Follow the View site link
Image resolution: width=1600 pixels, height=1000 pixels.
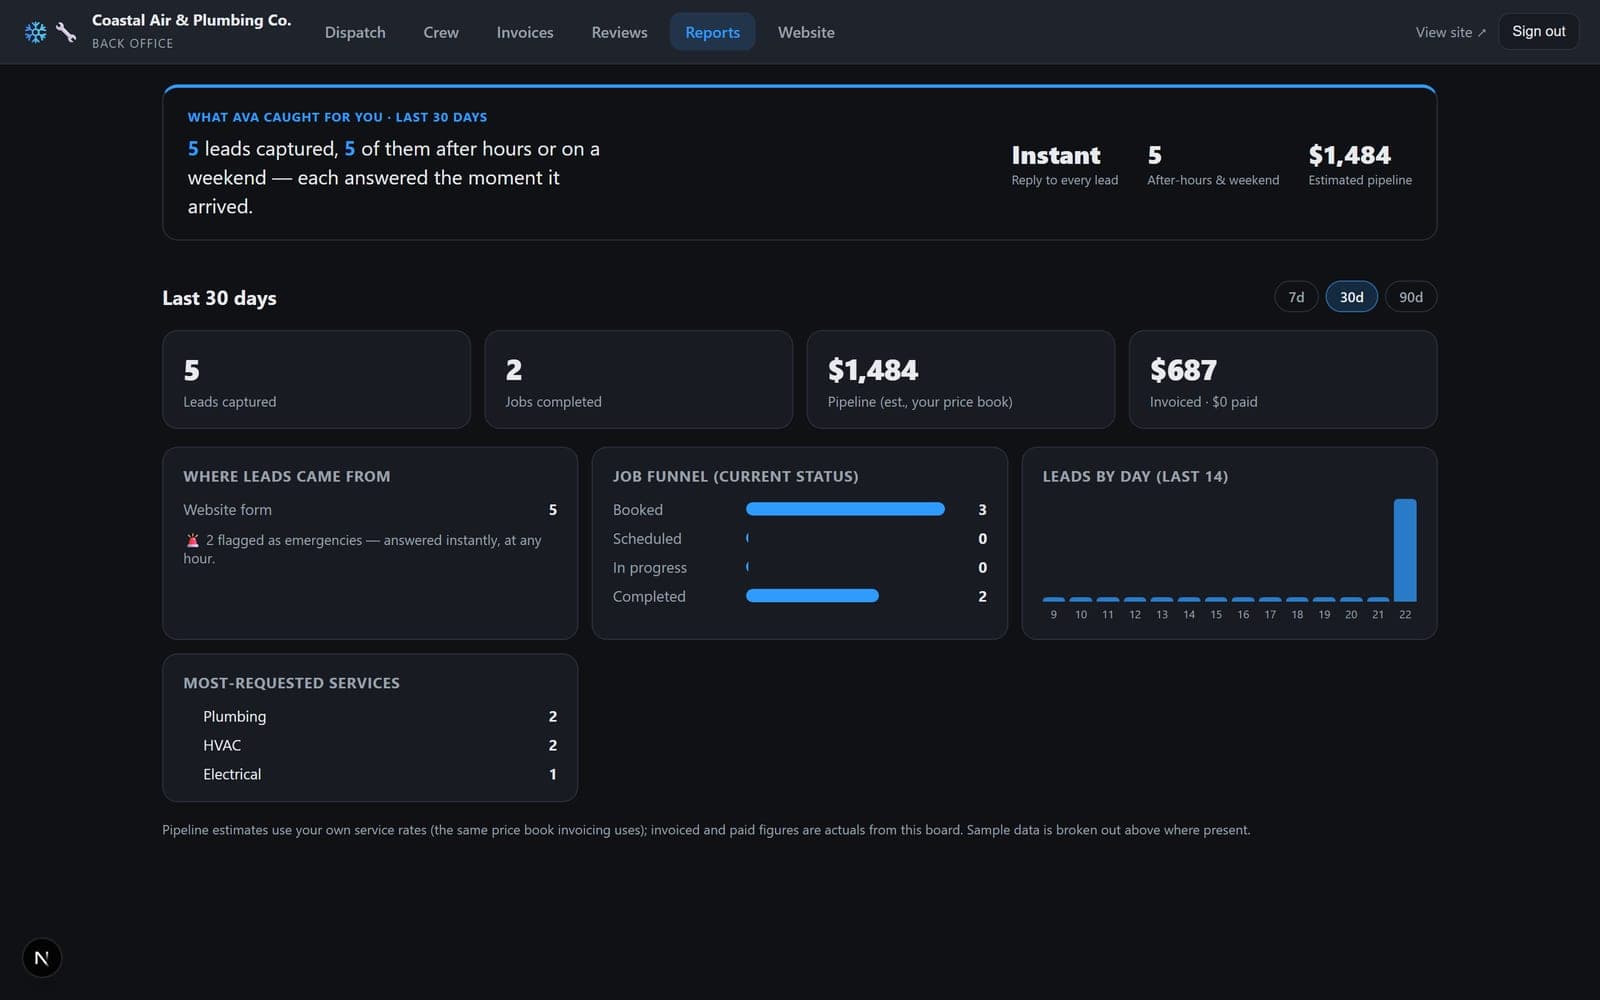point(1450,32)
